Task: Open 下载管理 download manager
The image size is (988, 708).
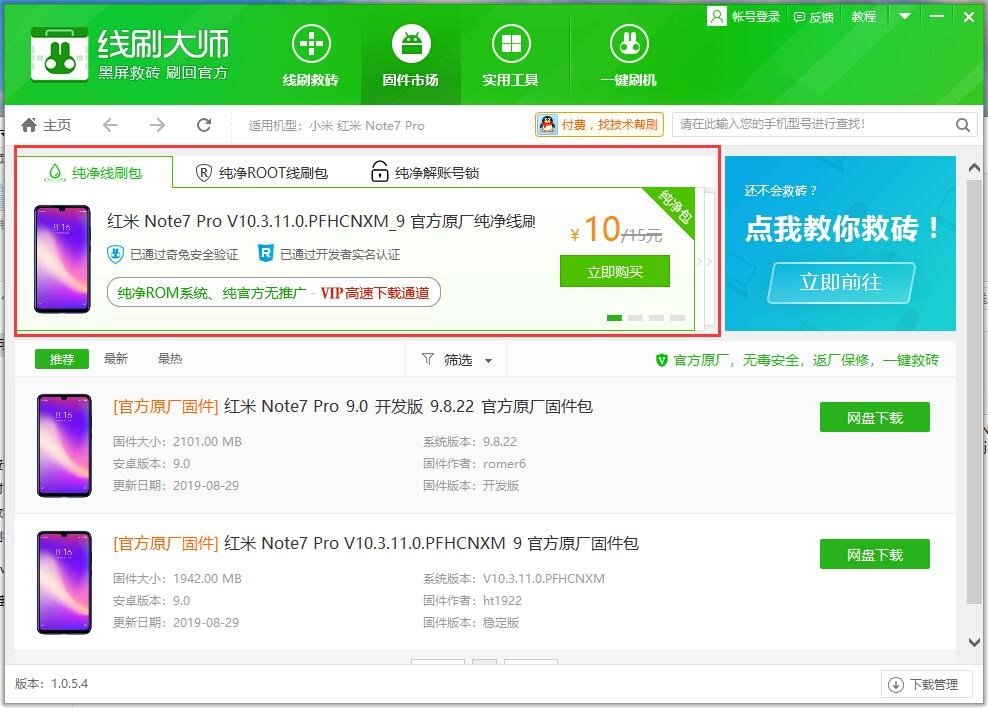Action: click(926, 685)
